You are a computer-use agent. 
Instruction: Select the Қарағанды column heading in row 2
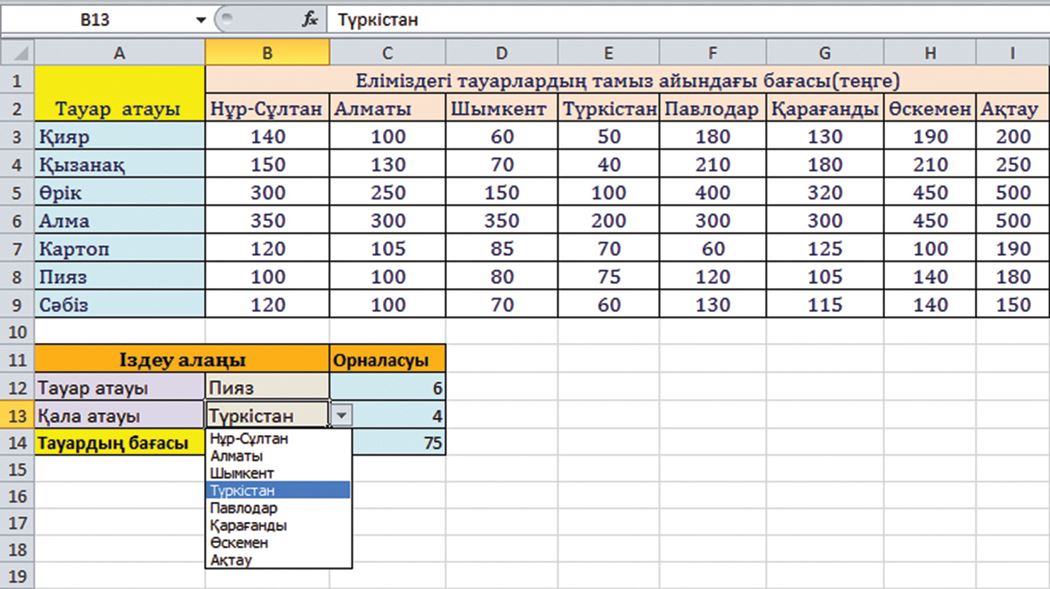(x=825, y=108)
